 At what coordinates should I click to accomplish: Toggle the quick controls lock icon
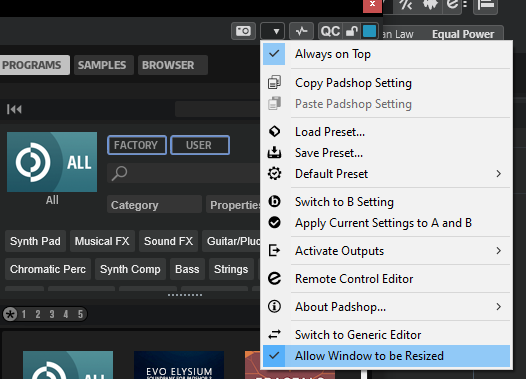coord(352,32)
